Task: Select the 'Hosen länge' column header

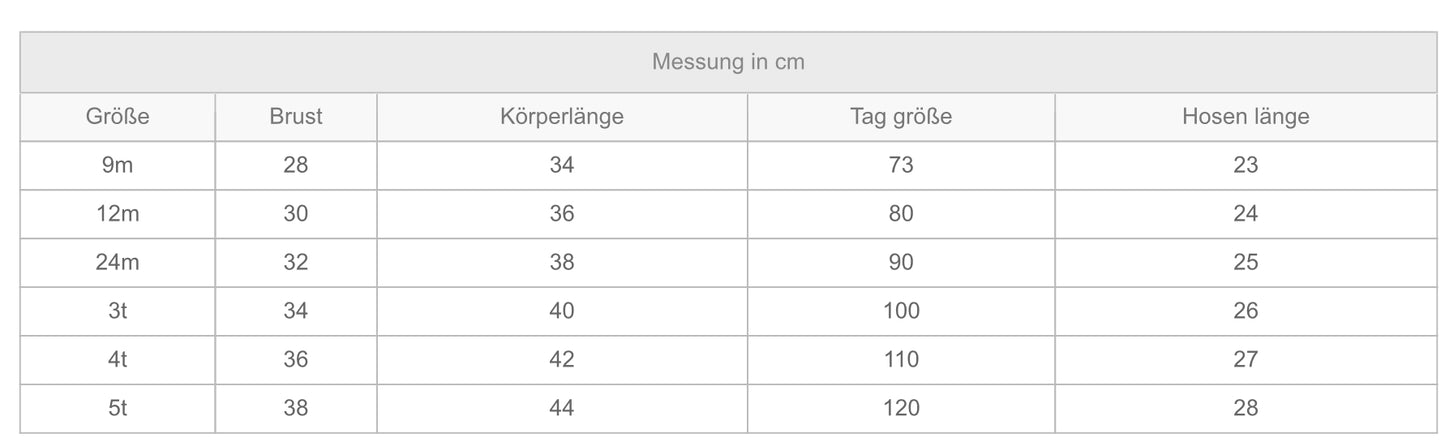Action: [1245, 117]
